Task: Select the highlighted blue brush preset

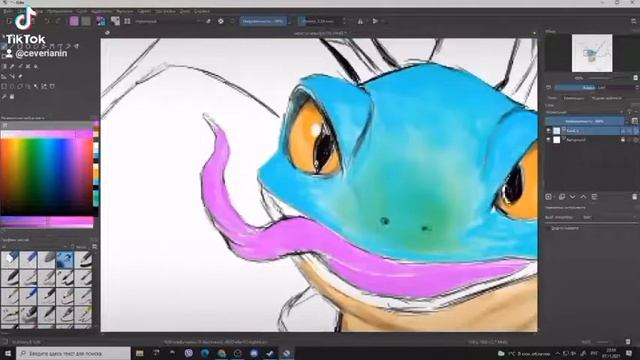Action: click(64, 260)
